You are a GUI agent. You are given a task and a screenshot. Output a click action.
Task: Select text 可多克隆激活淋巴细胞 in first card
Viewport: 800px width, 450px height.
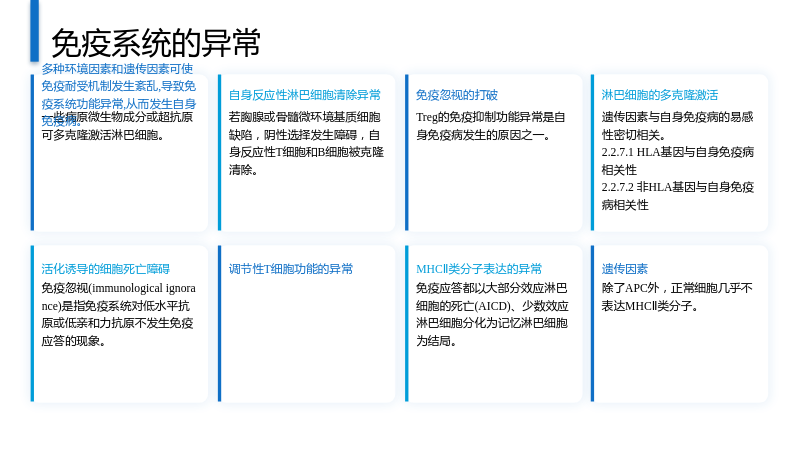point(103,135)
